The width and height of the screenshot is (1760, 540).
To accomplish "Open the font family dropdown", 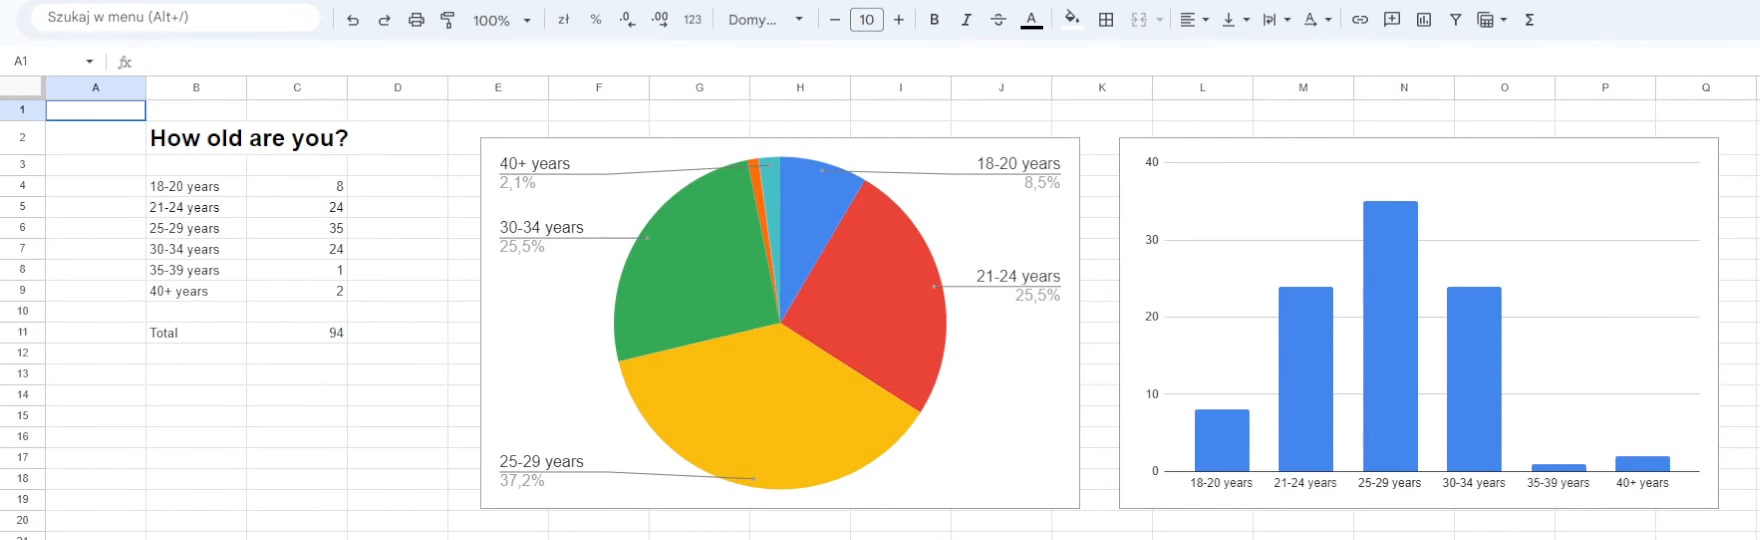I will point(765,20).
